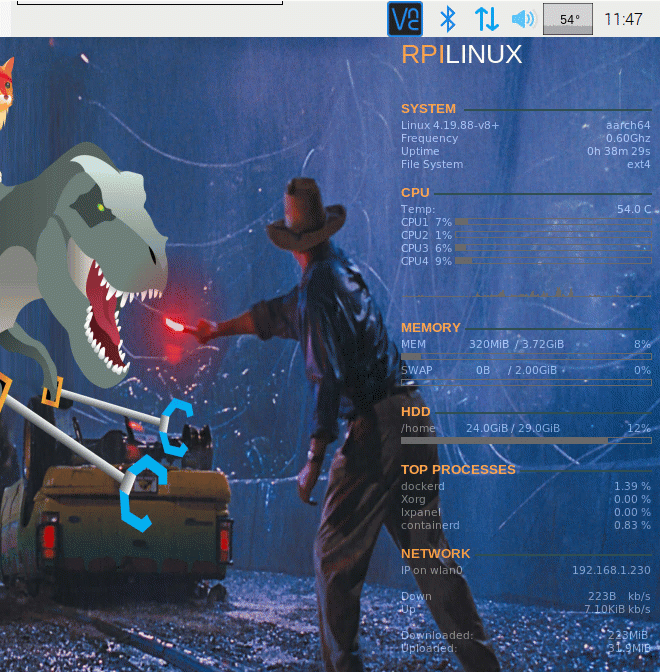Viewport: 660px width, 672px height.
Task: Click the Up 7.10KiB kb/s value
Action: click(617, 609)
